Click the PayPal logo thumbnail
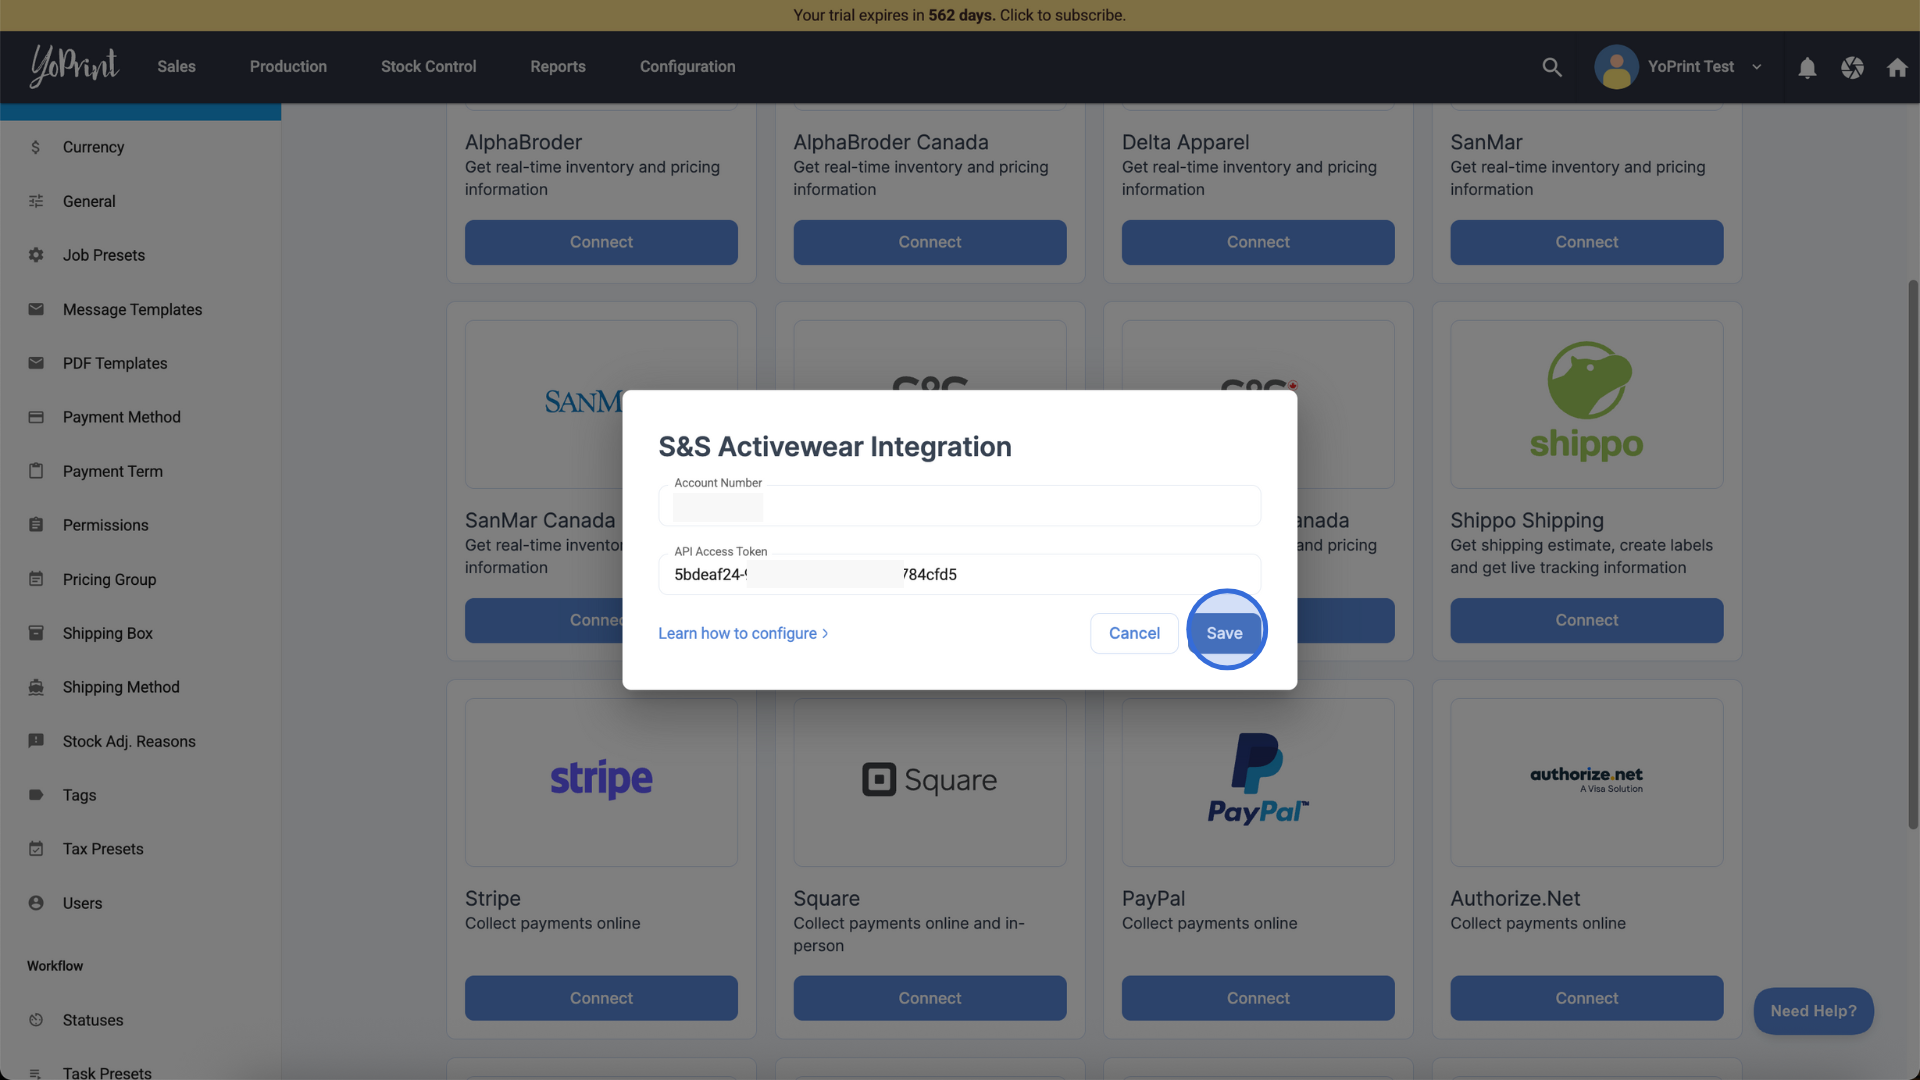 tap(1258, 782)
